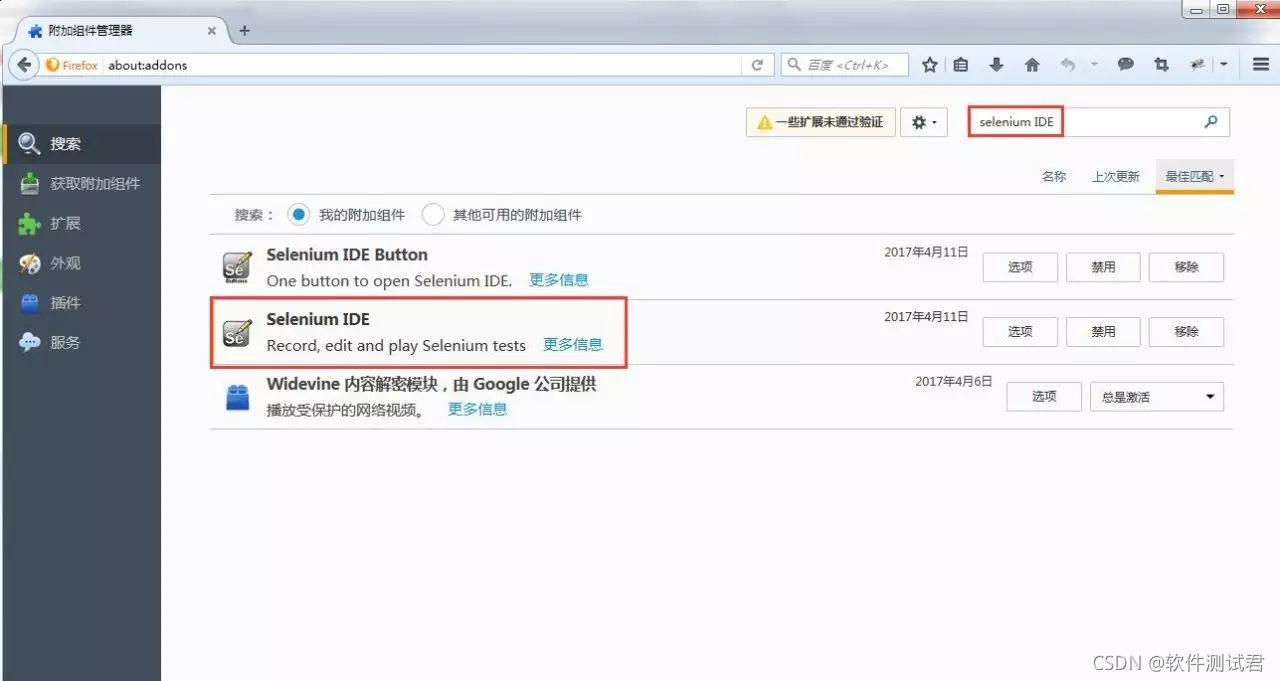The width and height of the screenshot is (1280, 681).
Task: Open the 最佳匹配 sort dropdown
Action: (x=1194, y=177)
